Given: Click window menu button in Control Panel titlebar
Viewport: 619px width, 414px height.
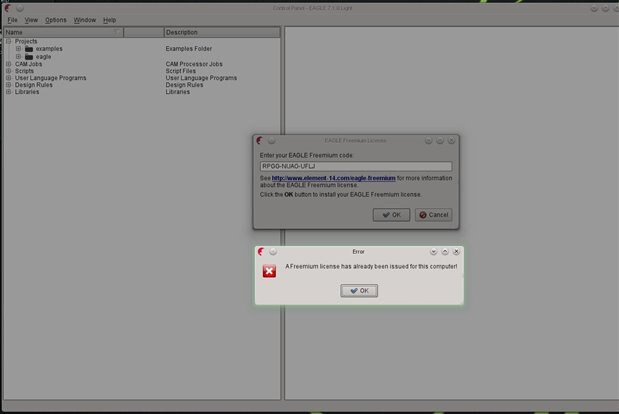Looking at the screenshot, I should click(20, 8).
